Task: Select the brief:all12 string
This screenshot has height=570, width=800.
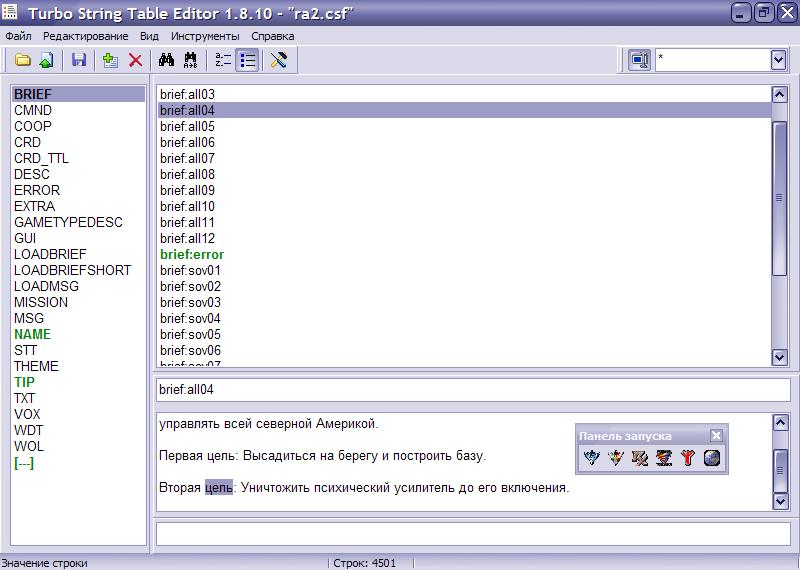Action: 464,238
